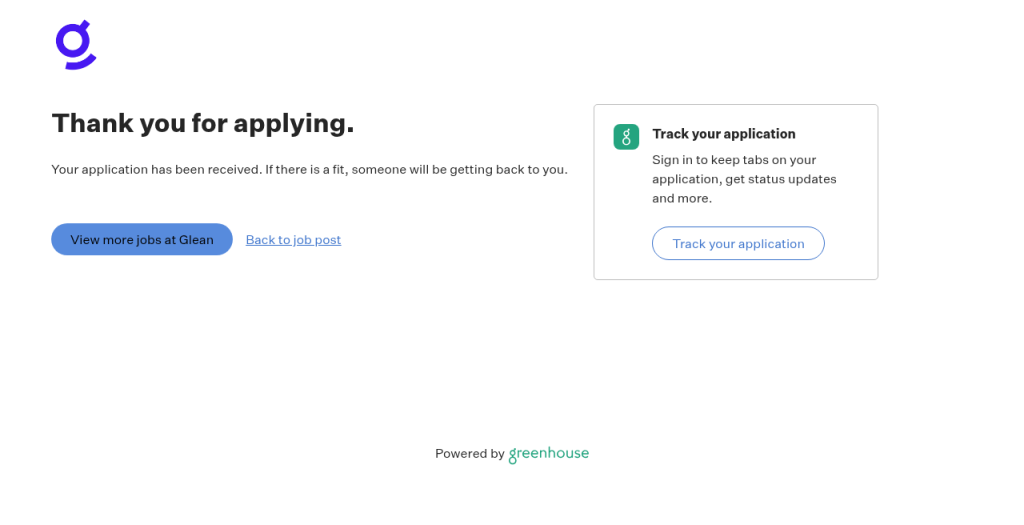Screen dimensions: 1024x525
Task: Click the purple Glean logo
Action: [76, 44]
